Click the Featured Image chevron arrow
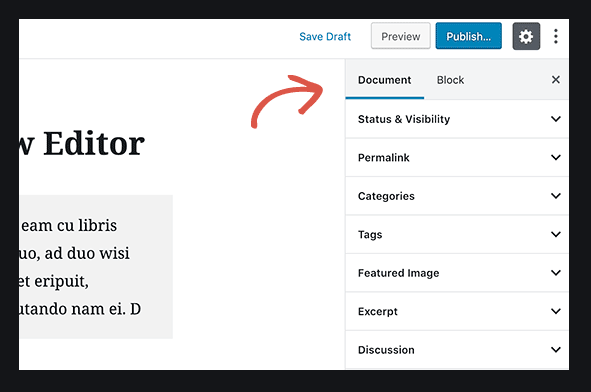591x392 pixels. point(556,273)
